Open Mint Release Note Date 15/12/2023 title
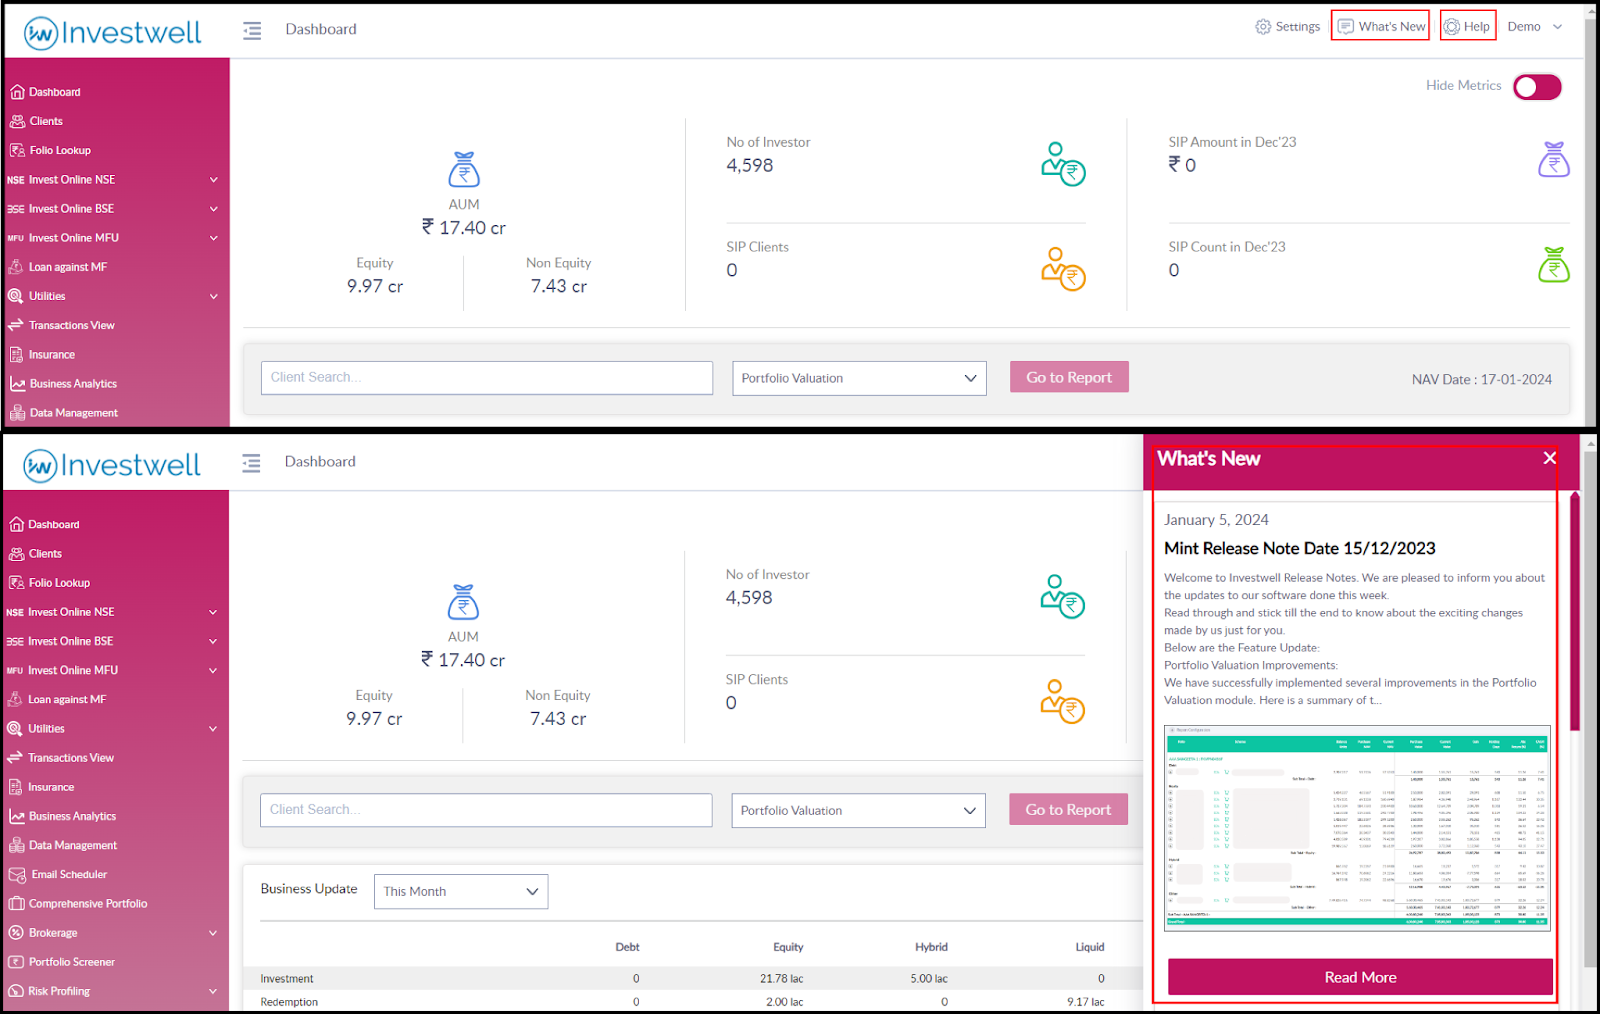1600x1014 pixels. (x=1300, y=548)
